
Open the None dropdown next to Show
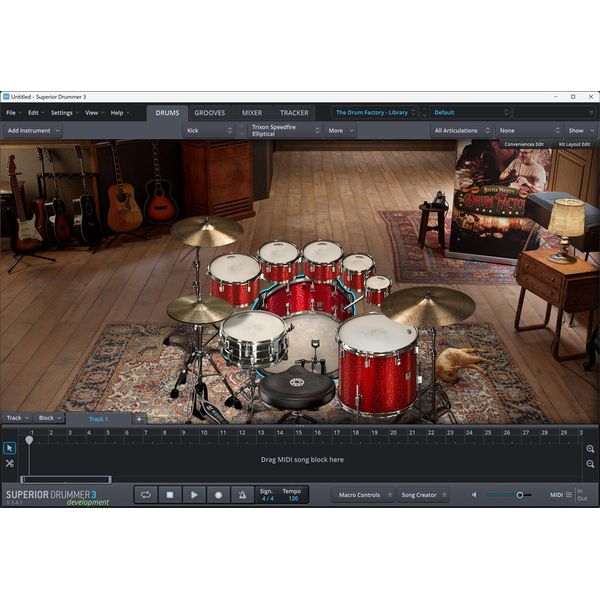point(529,130)
